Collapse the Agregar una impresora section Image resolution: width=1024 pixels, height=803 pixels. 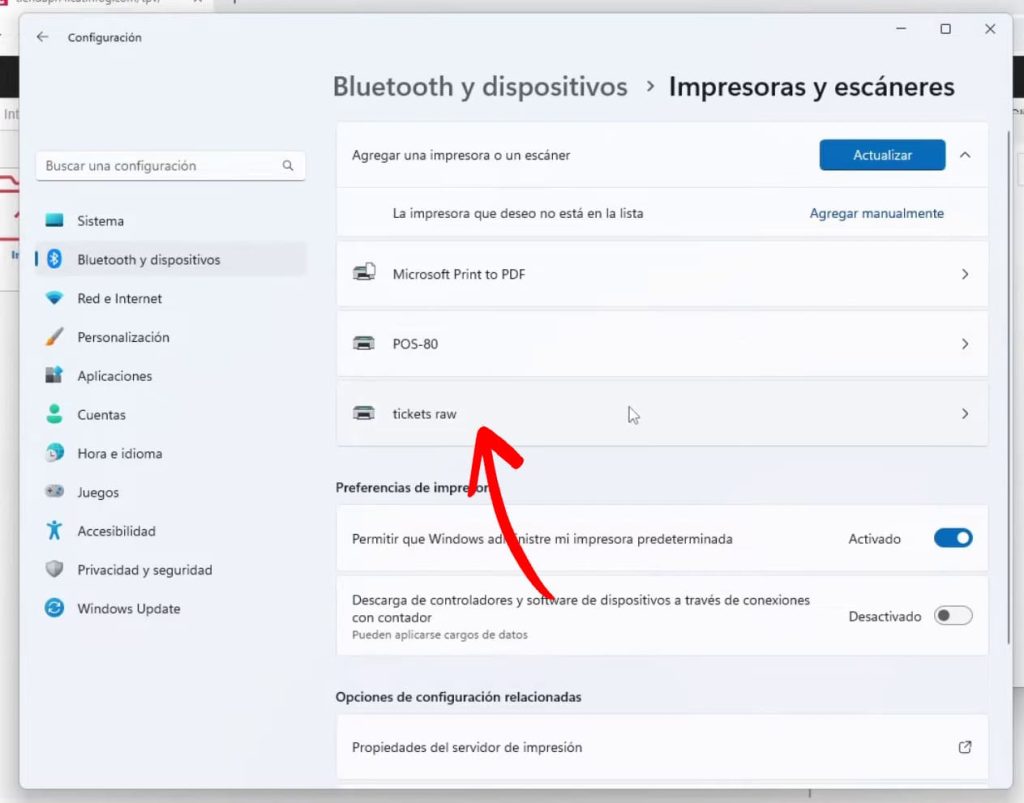tap(965, 155)
